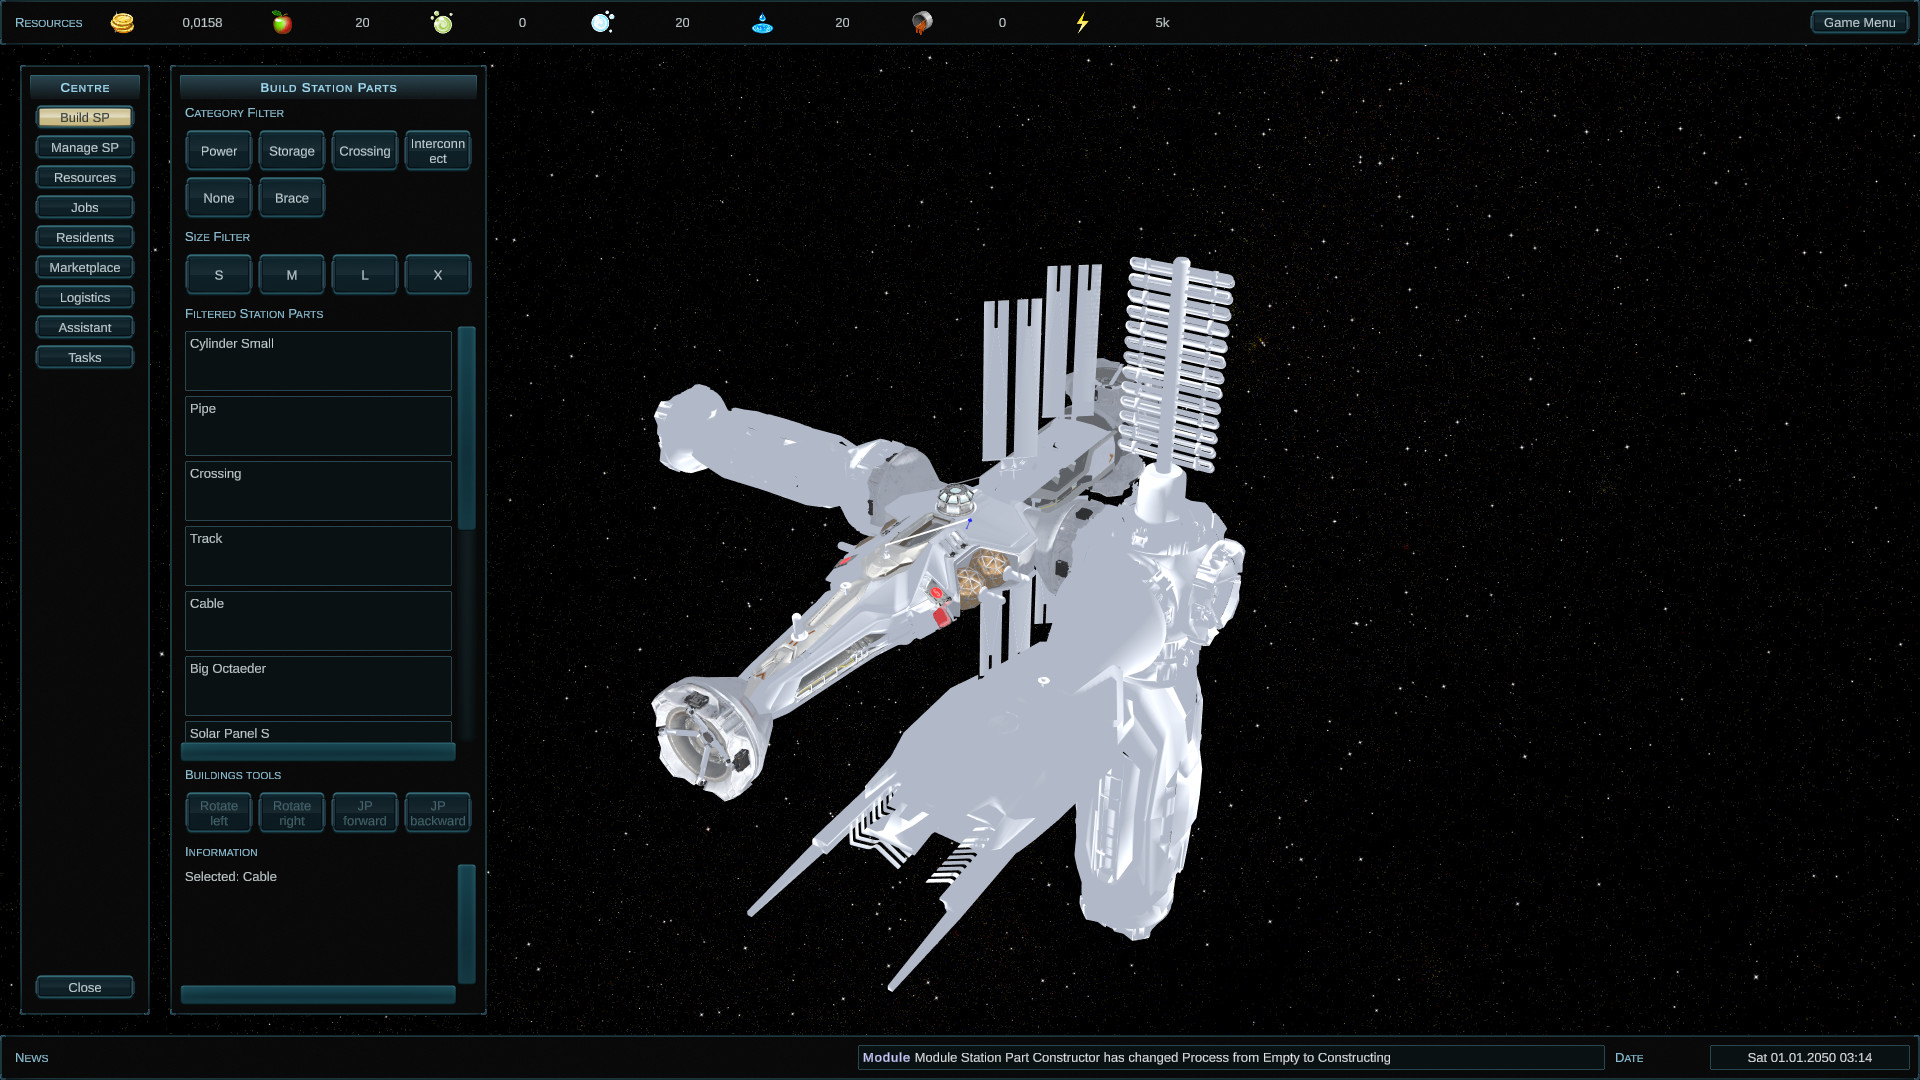Viewport: 1920px width, 1080px height.
Task: Open the Marketplace section
Action: [85, 267]
